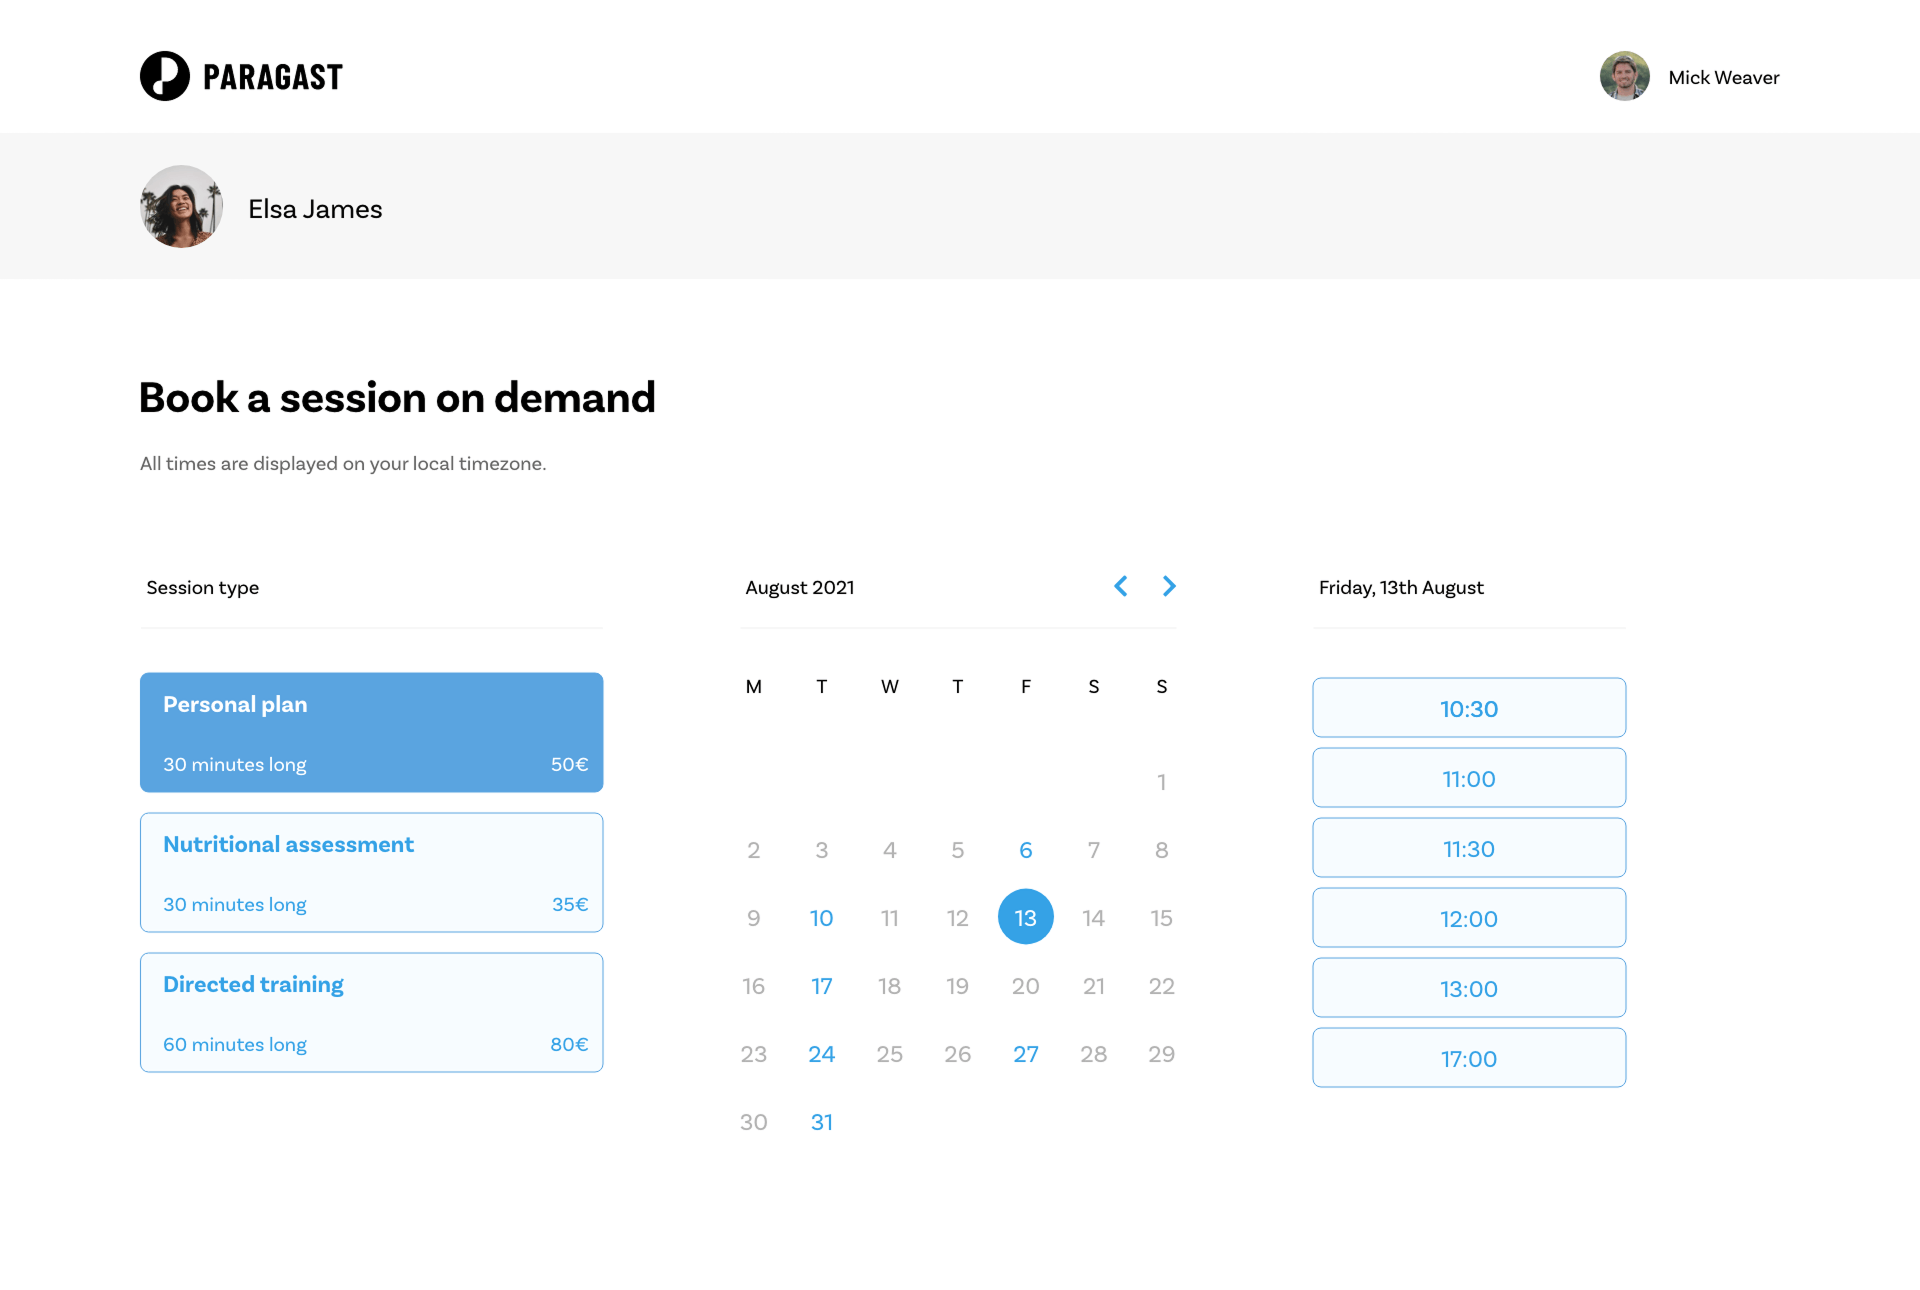This screenshot has width=1920, height=1290.
Task: Reserve the 13:00 time slot
Action: 1468,987
